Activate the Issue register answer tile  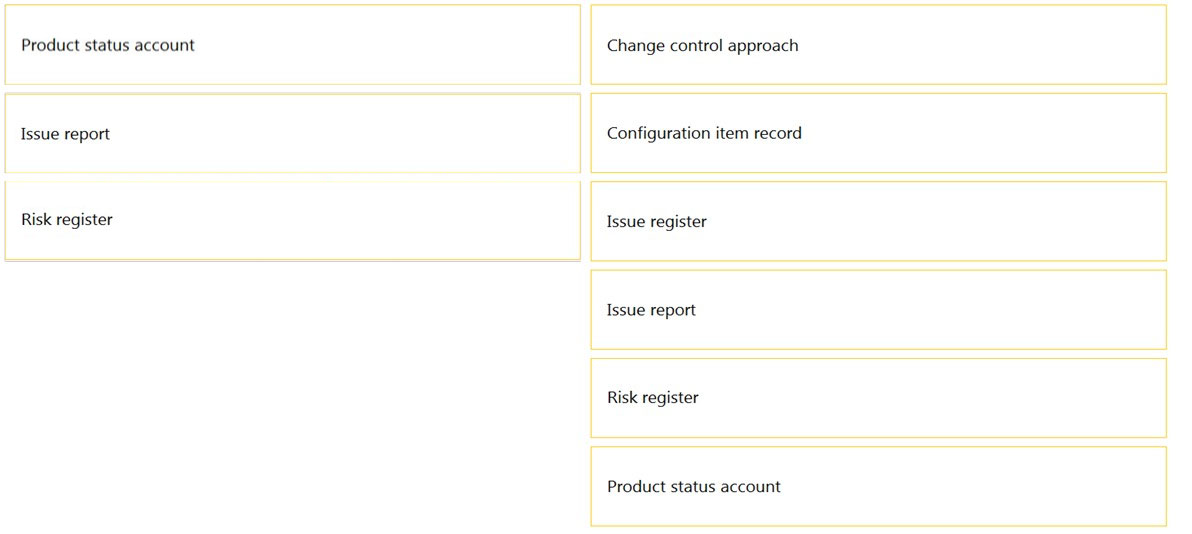pos(878,221)
